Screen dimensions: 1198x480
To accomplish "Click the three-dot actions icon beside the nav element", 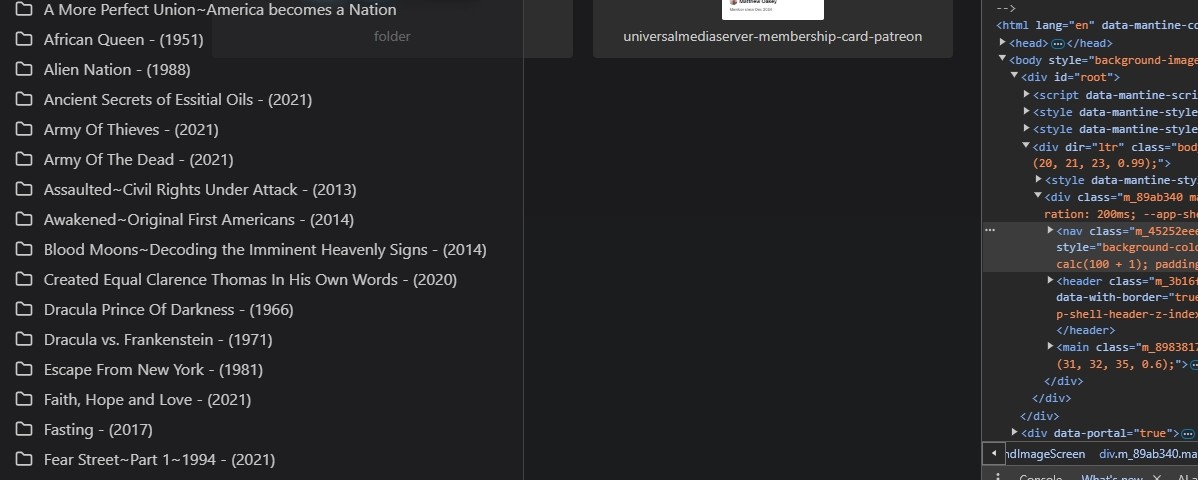I will (x=990, y=230).
